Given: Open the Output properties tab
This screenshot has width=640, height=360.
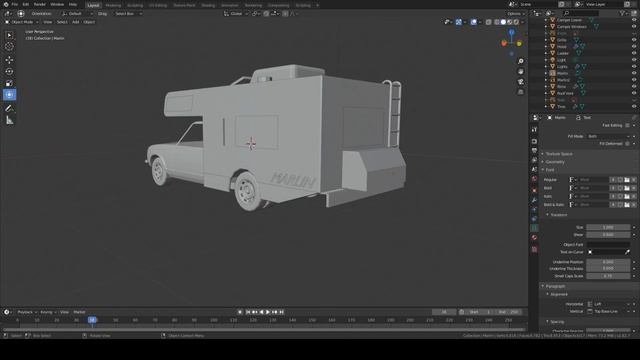Looking at the screenshot, I should (534, 151).
